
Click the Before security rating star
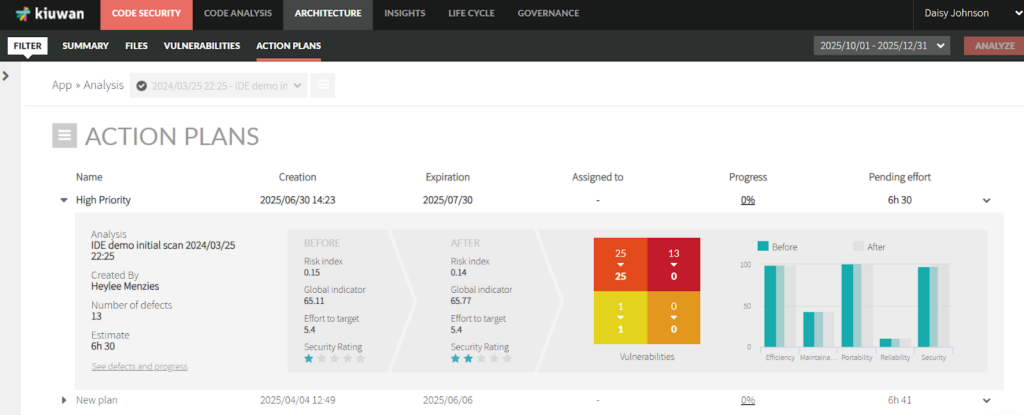pyautogui.click(x=309, y=359)
